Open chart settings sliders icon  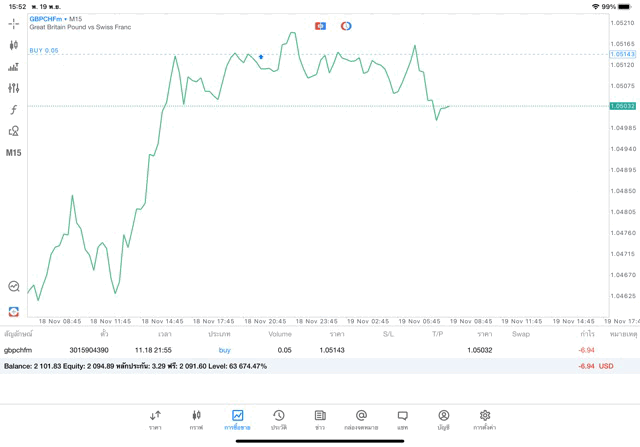(x=13, y=89)
